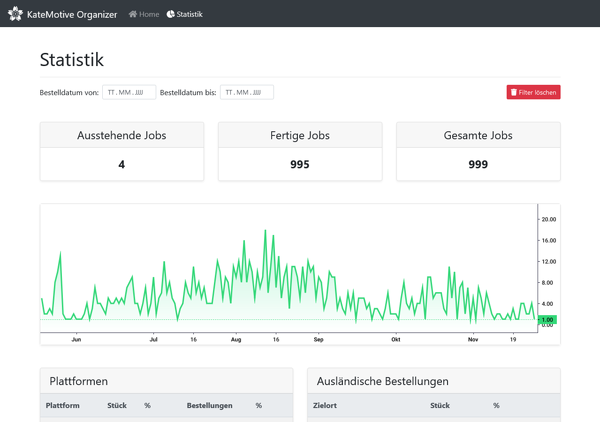Focus the Bestelldatum von date field

[x=129, y=92]
